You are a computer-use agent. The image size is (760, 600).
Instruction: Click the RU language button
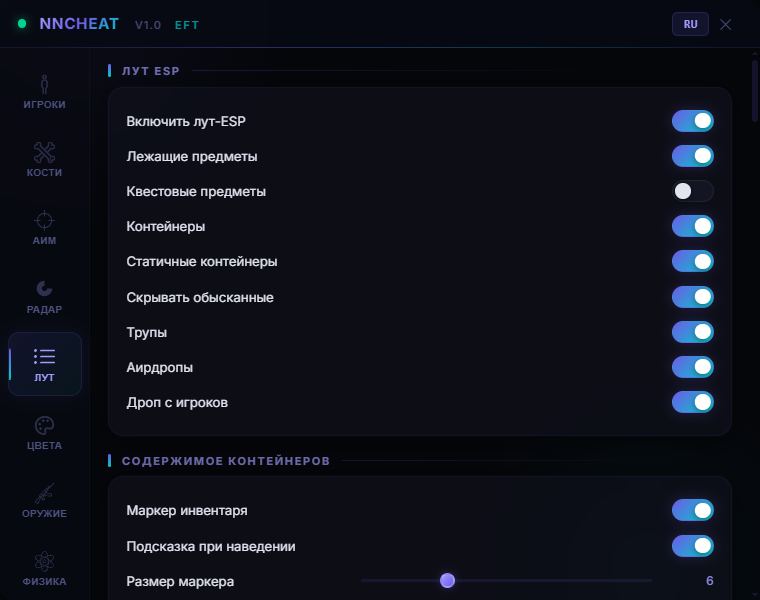point(690,24)
